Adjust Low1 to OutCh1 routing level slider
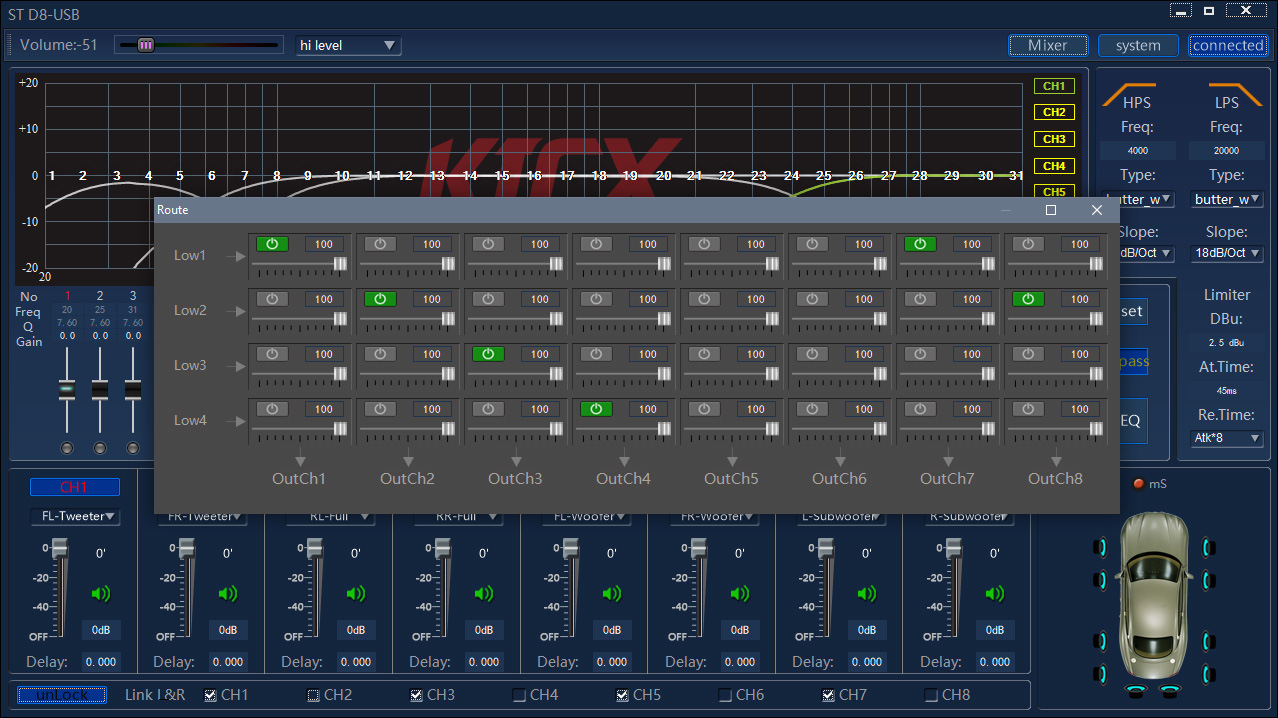This screenshot has width=1278, height=718. click(300, 263)
